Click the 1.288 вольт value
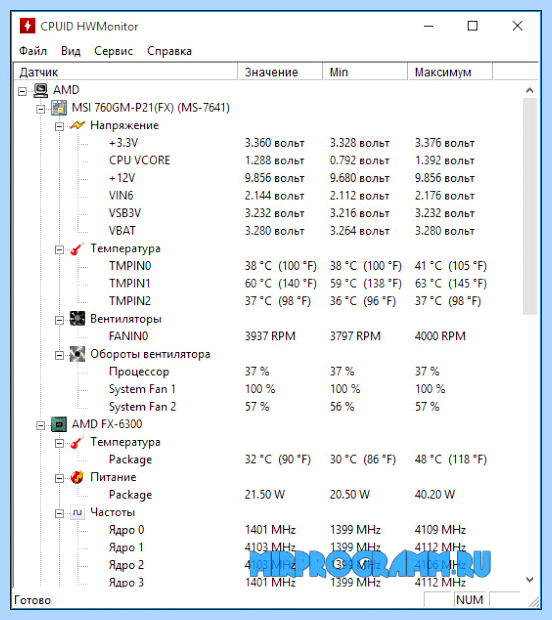552x620 pixels. [x=274, y=161]
